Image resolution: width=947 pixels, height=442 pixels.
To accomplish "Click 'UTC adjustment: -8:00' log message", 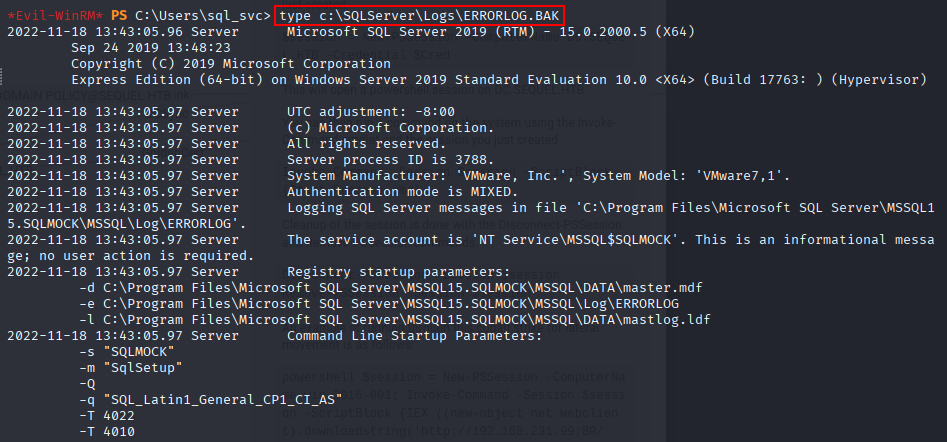I will click(x=371, y=112).
